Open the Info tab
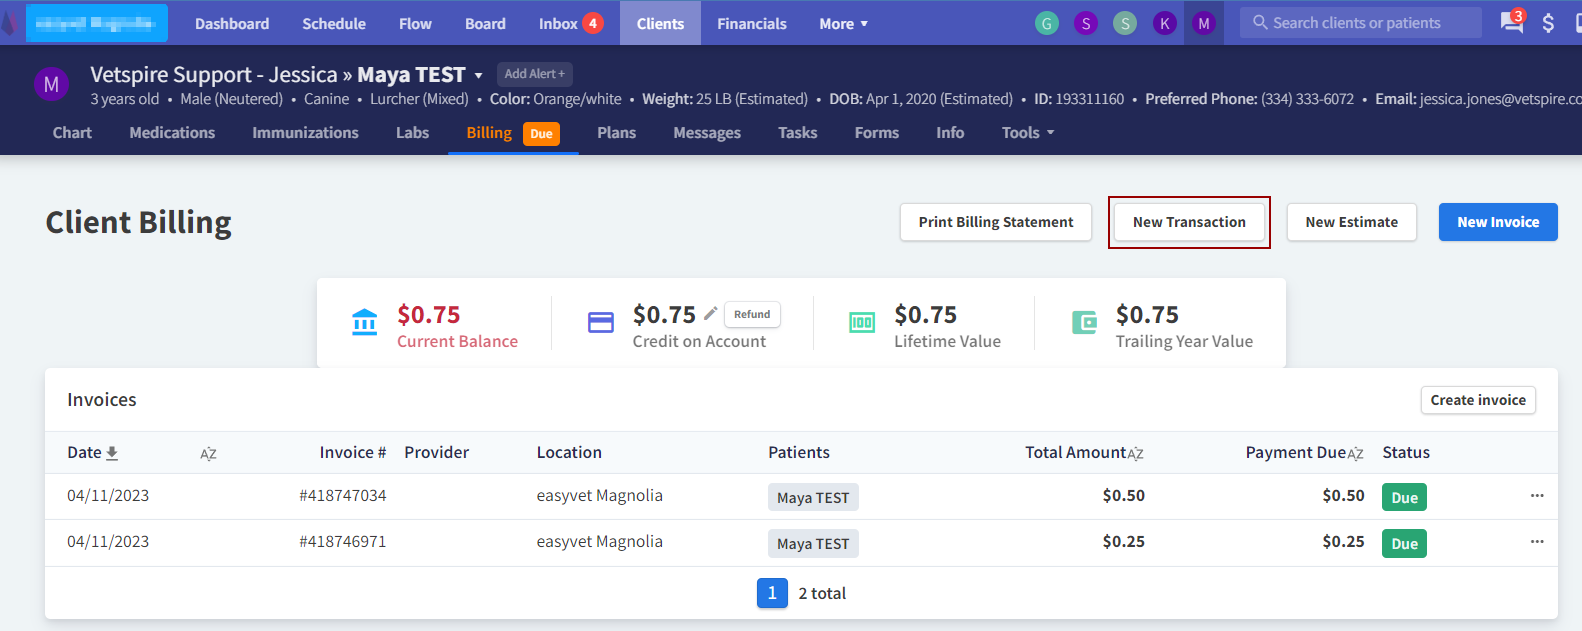Screen dimensions: 1582x631 pyautogui.click(x=950, y=133)
